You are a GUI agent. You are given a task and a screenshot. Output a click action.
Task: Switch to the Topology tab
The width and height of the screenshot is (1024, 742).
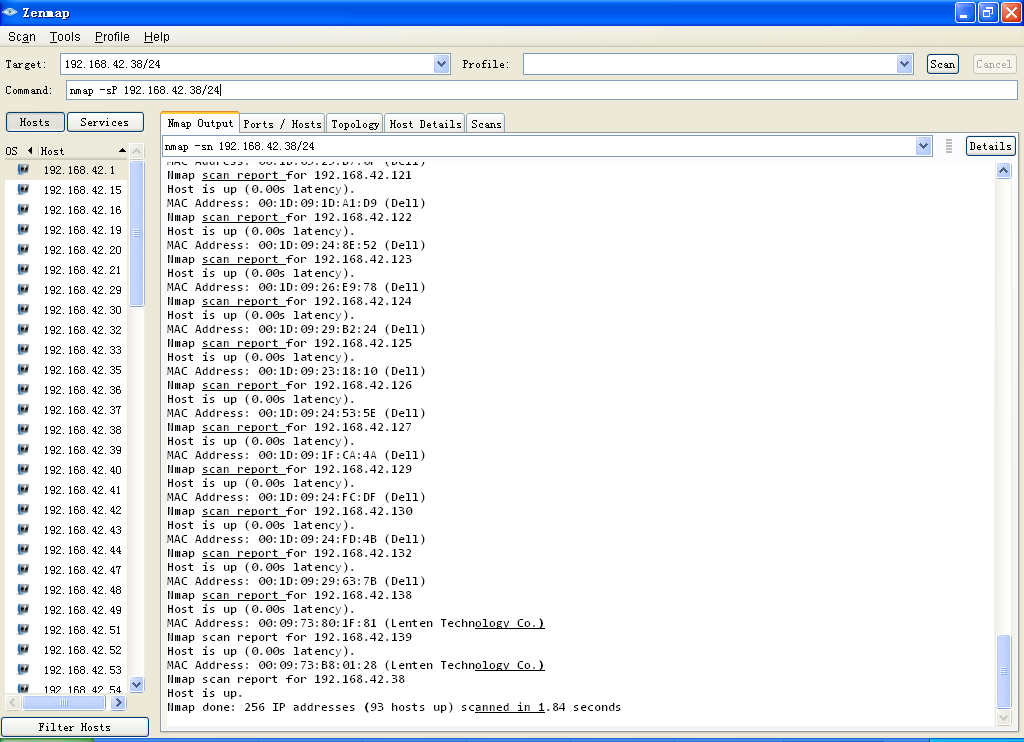click(355, 123)
